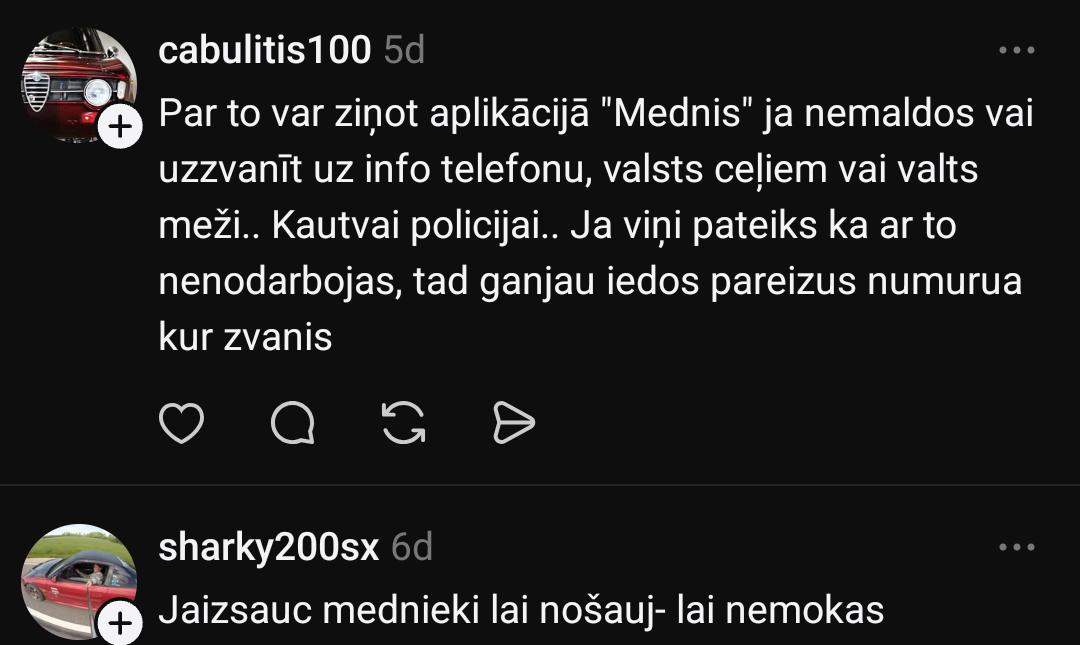The image size is (1080, 645).
Task: Follow sharky200sx using the plus badge
Action: click(119, 625)
